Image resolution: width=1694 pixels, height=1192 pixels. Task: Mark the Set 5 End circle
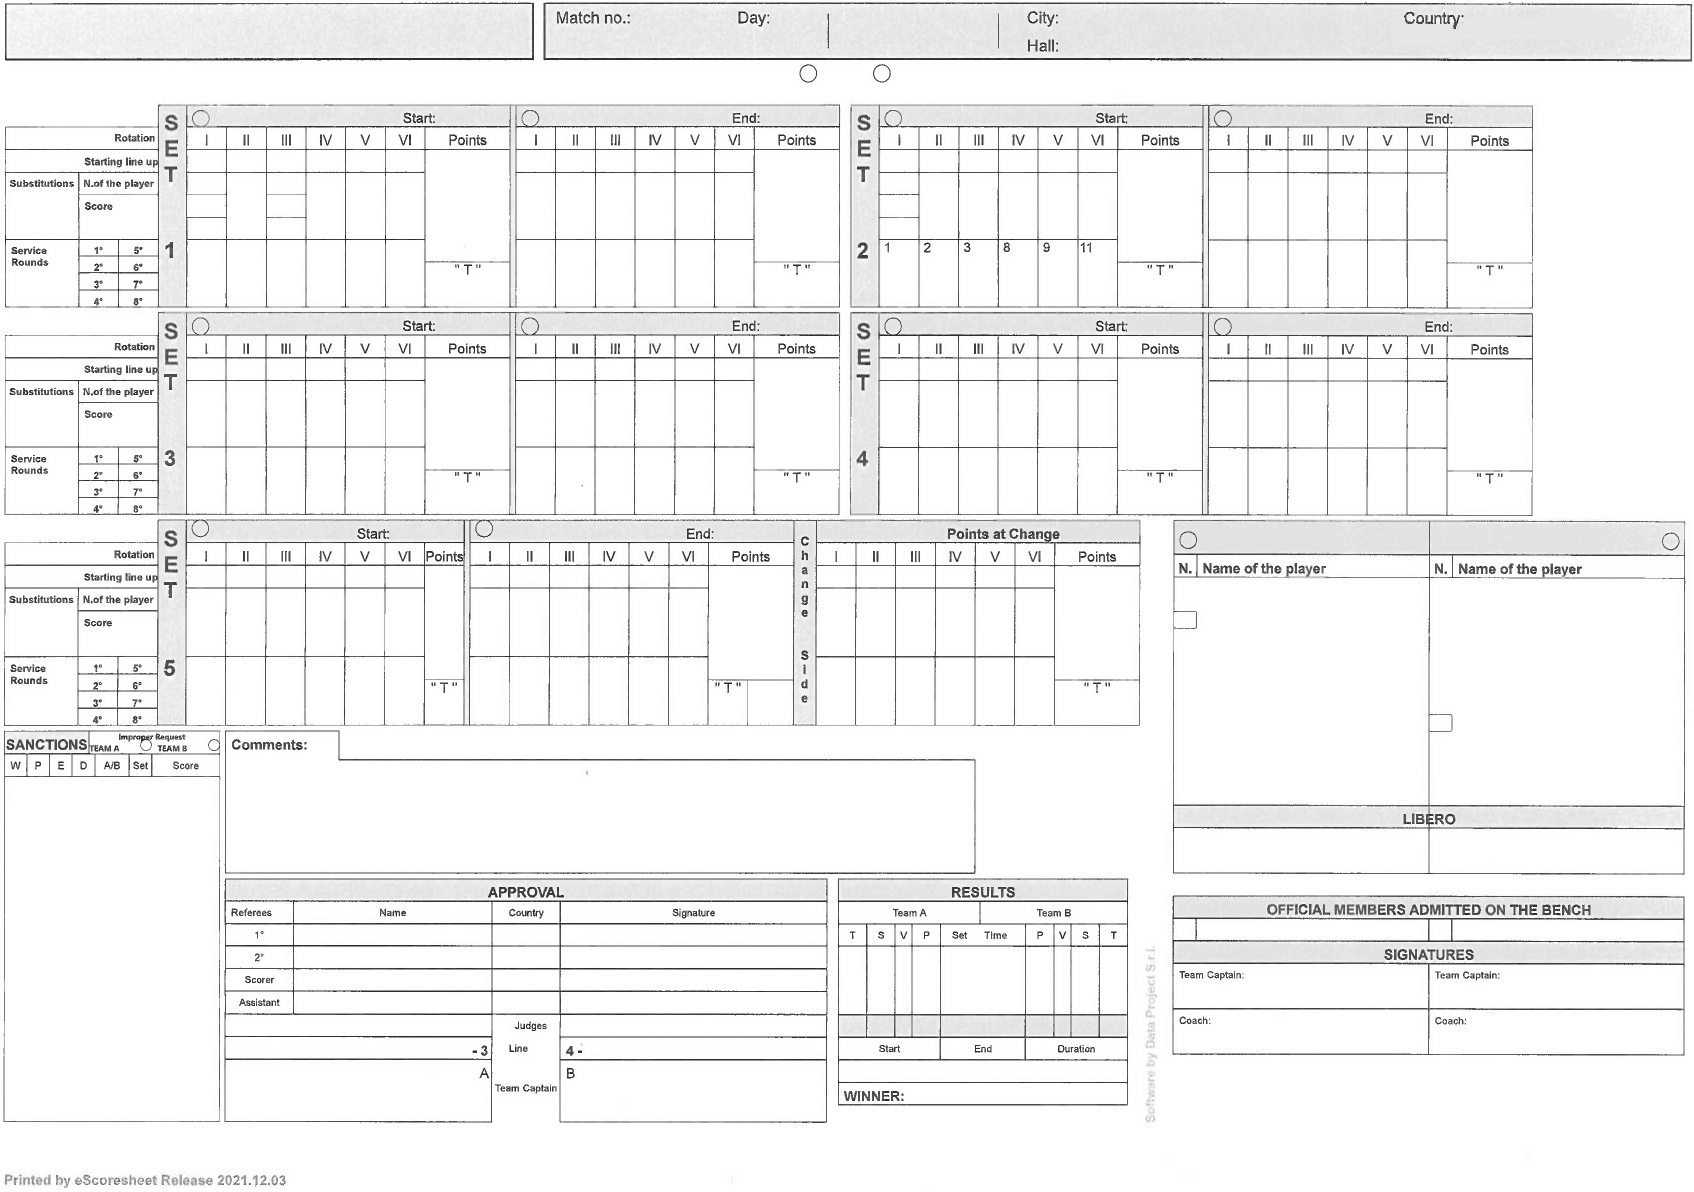pos(484,529)
